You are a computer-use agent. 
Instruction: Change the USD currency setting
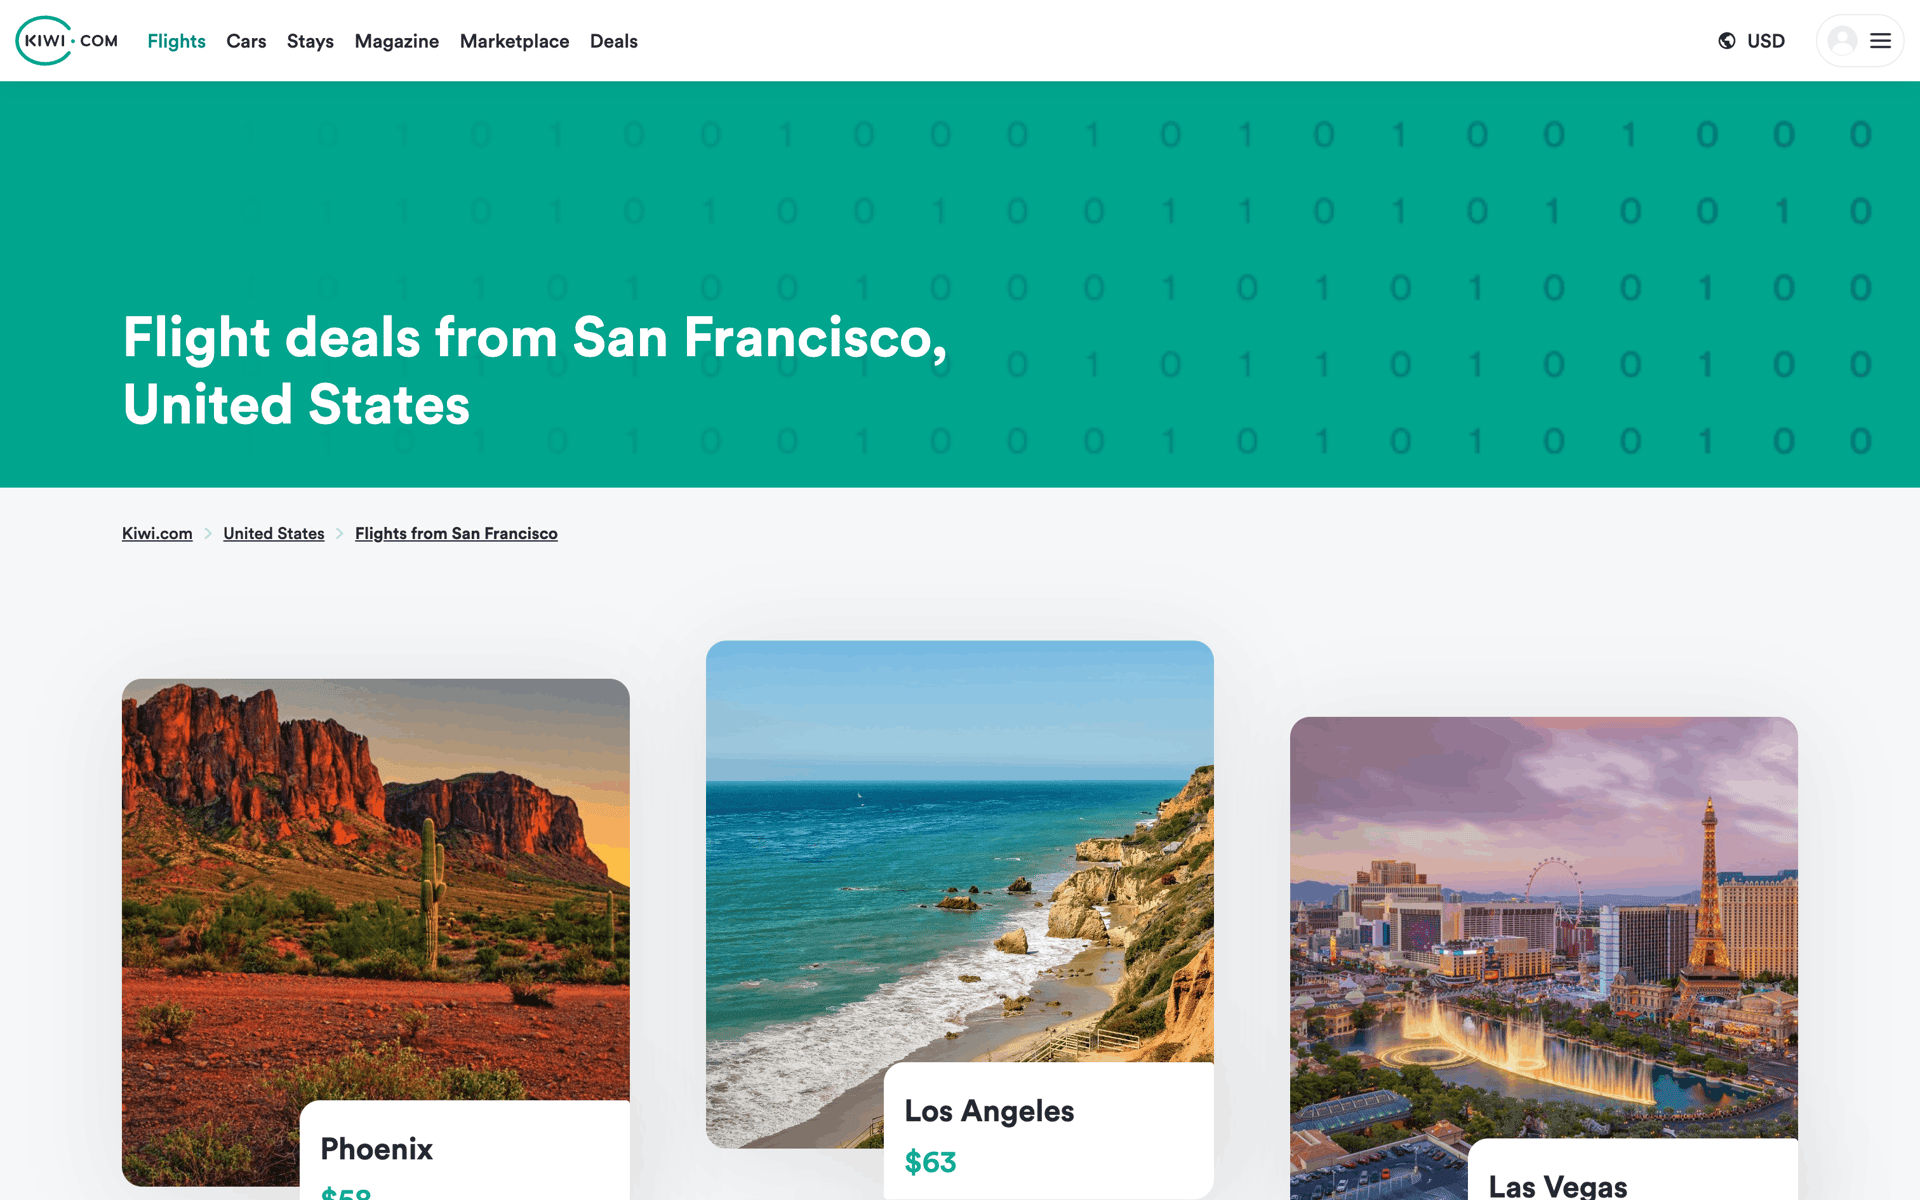pos(1766,41)
